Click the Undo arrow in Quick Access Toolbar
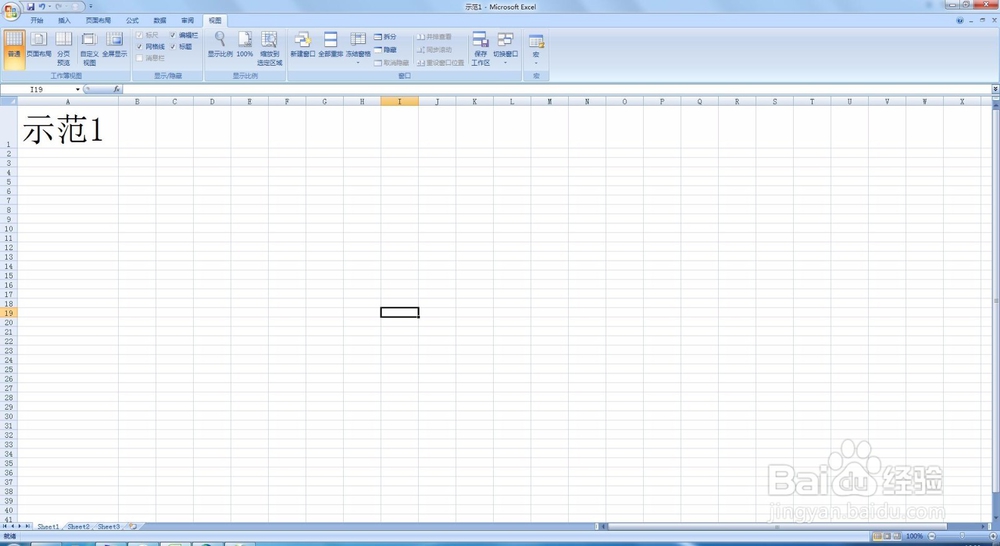1000x546 pixels. tap(41, 6)
